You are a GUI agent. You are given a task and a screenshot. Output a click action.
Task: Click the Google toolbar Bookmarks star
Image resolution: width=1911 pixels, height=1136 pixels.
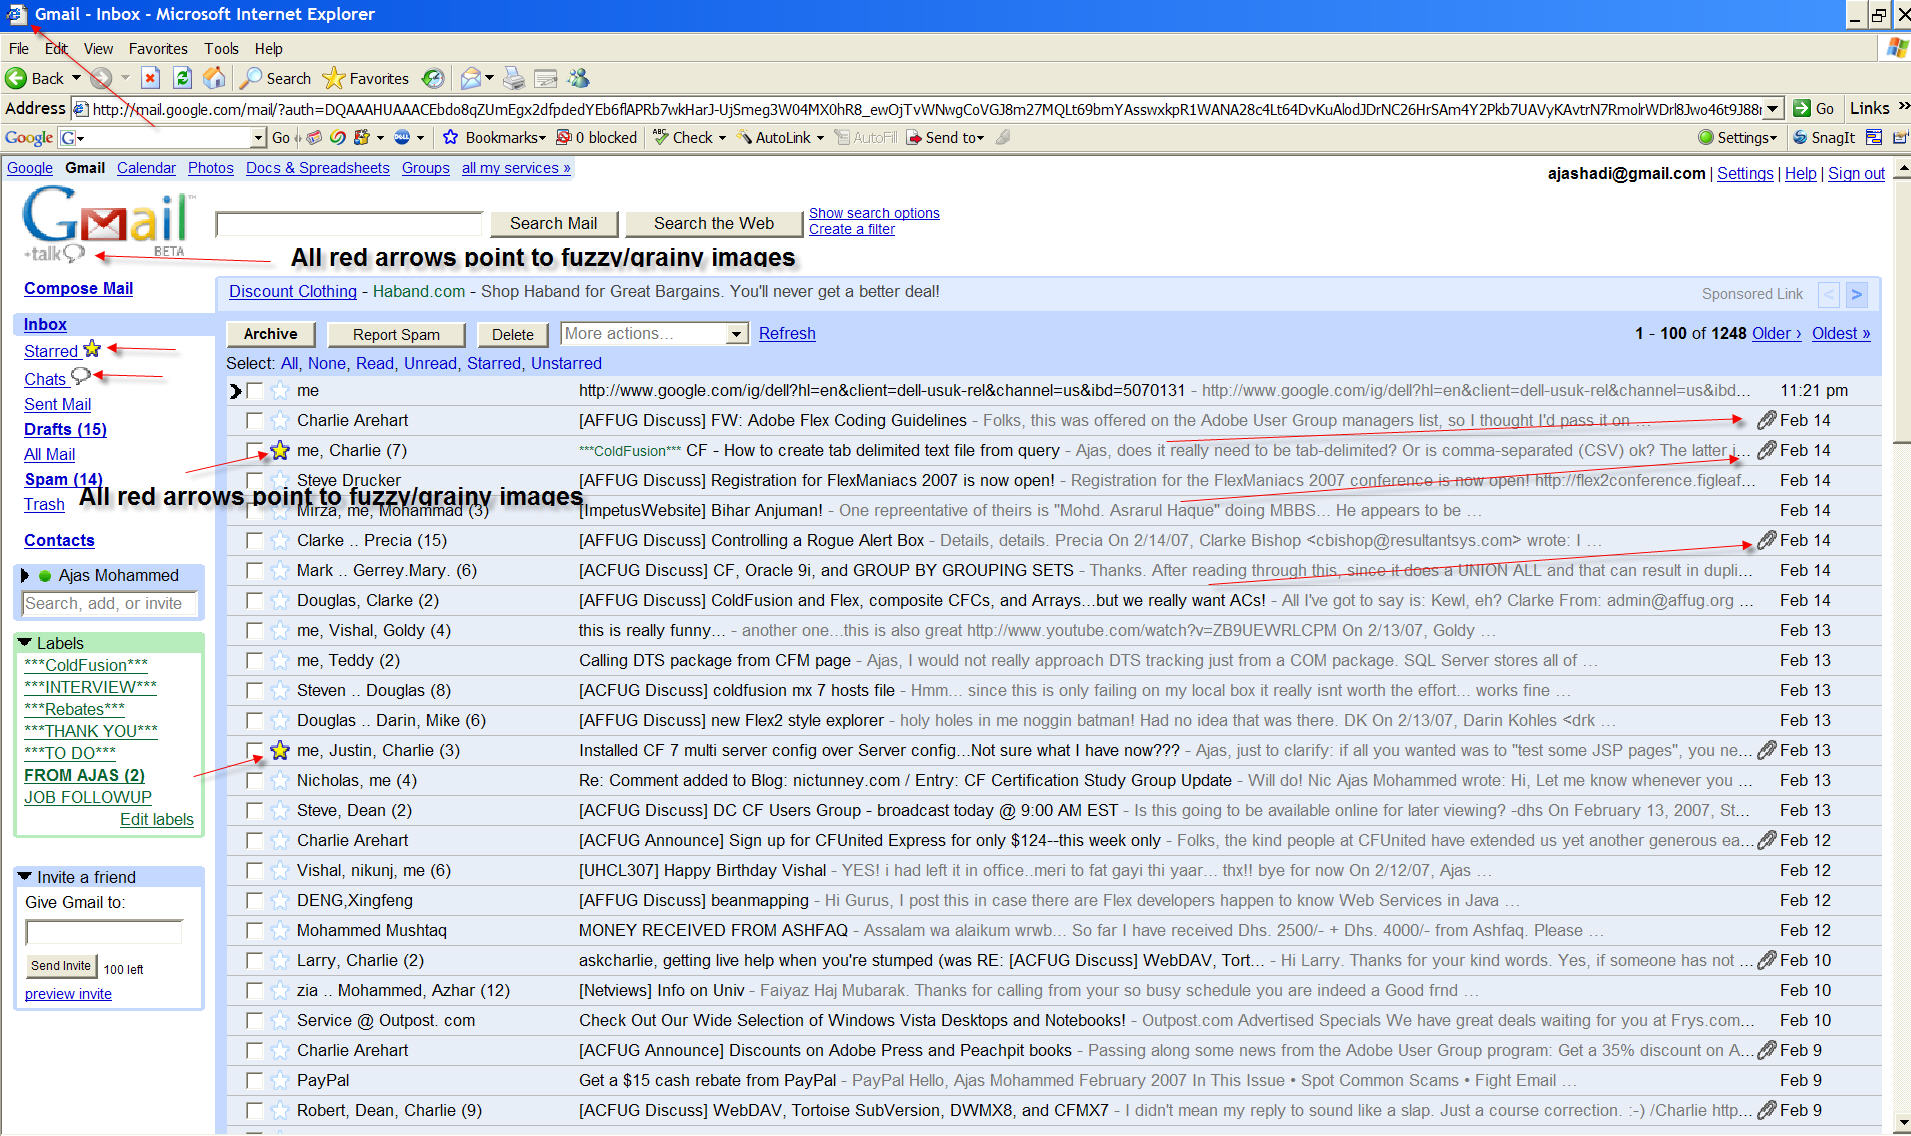tap(451, 137)
